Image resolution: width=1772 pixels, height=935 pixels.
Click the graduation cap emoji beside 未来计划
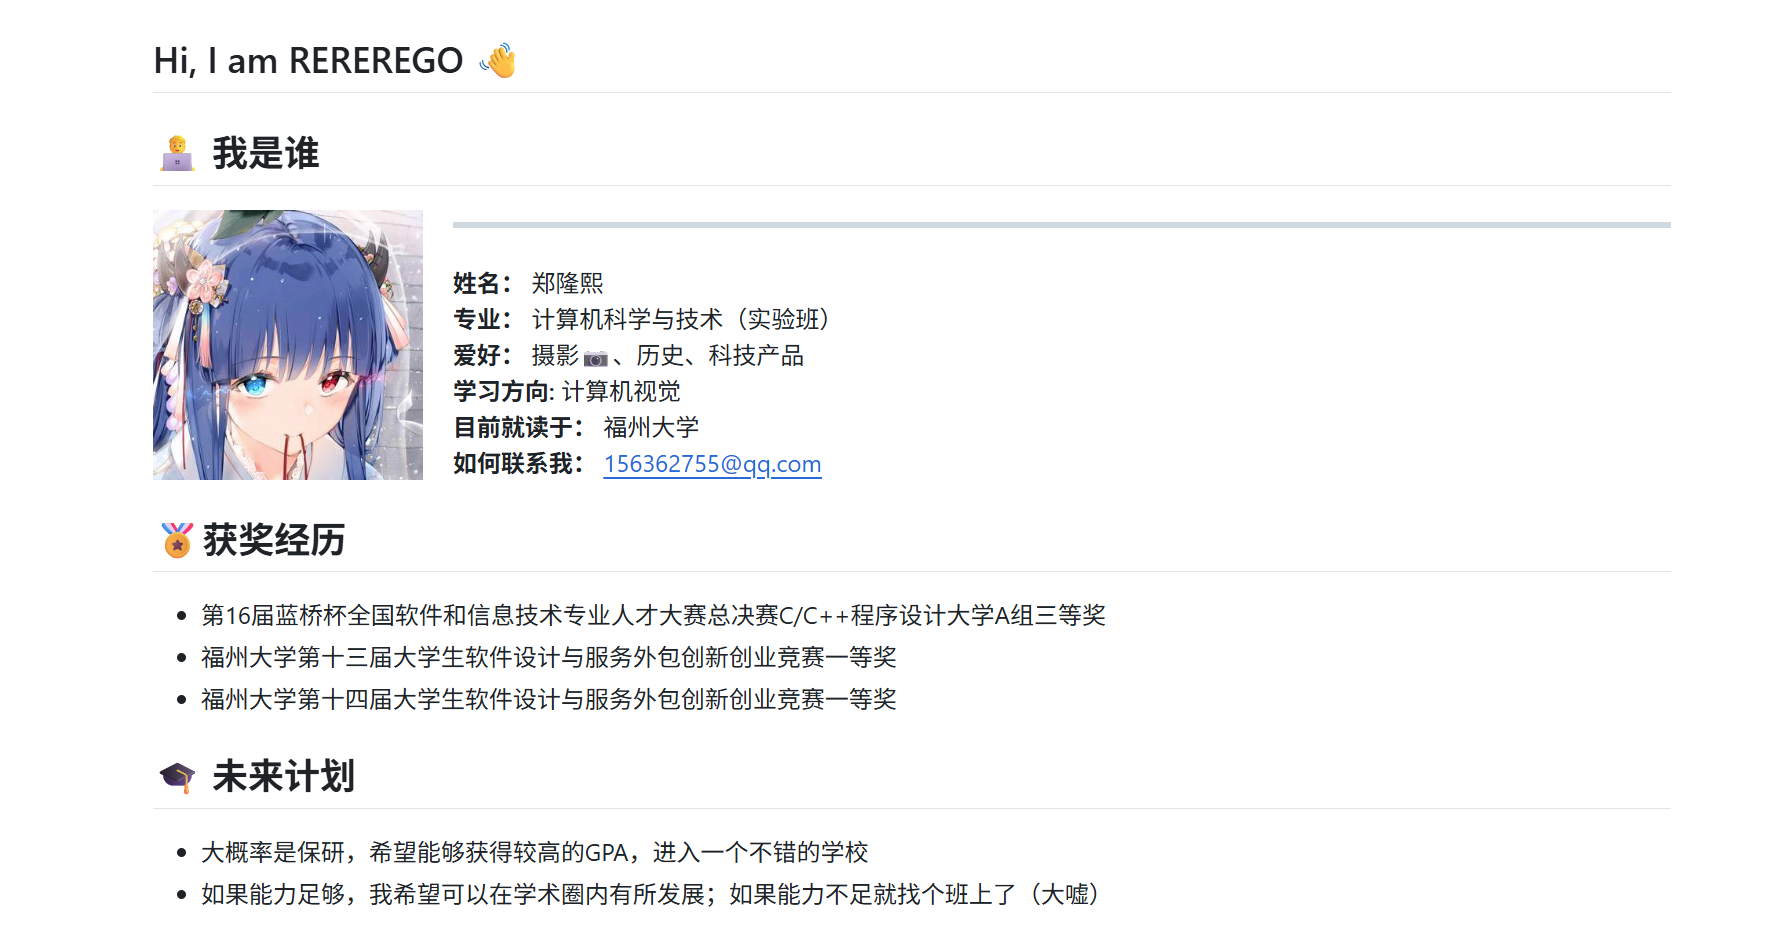pos(177,777)
